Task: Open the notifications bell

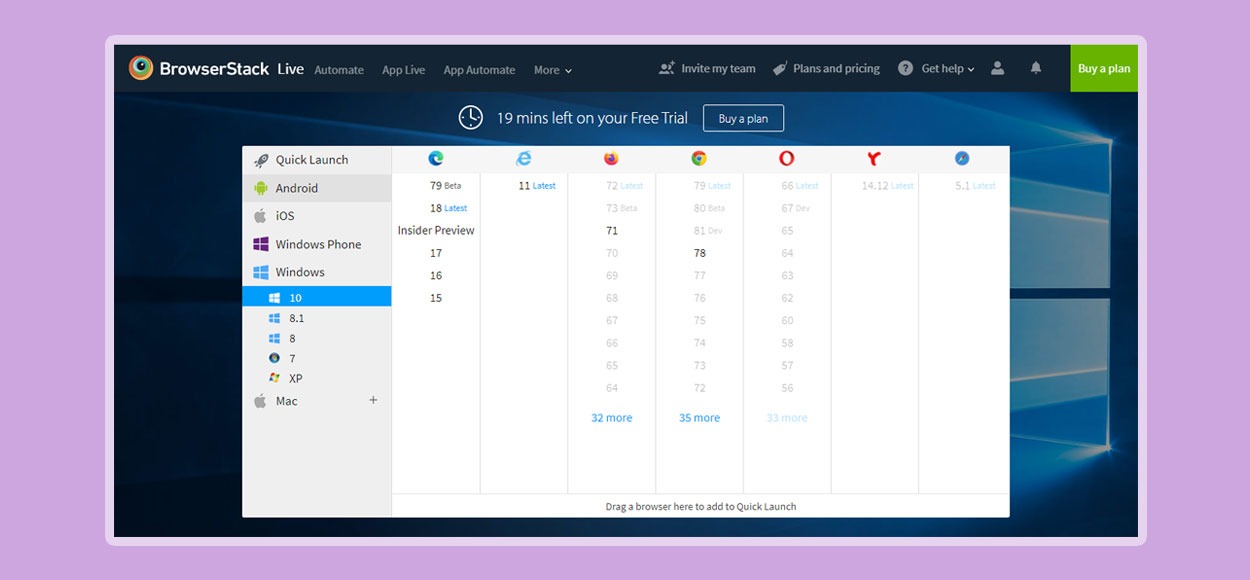Action: click(1036, 68)
